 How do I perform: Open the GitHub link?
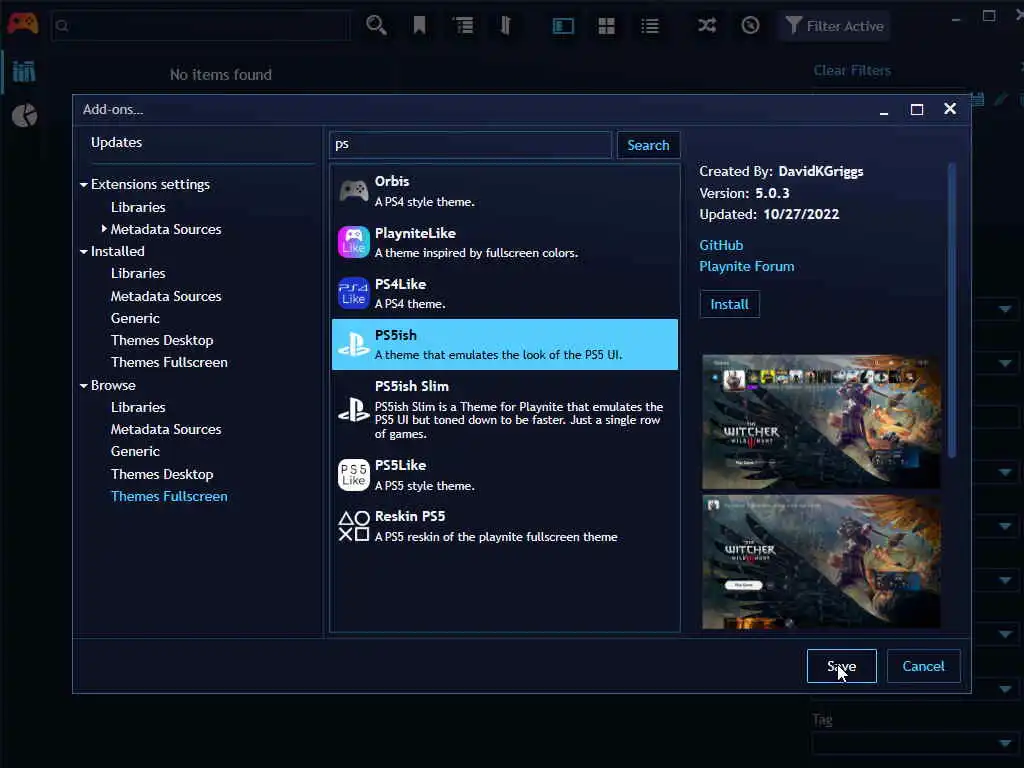721,245
